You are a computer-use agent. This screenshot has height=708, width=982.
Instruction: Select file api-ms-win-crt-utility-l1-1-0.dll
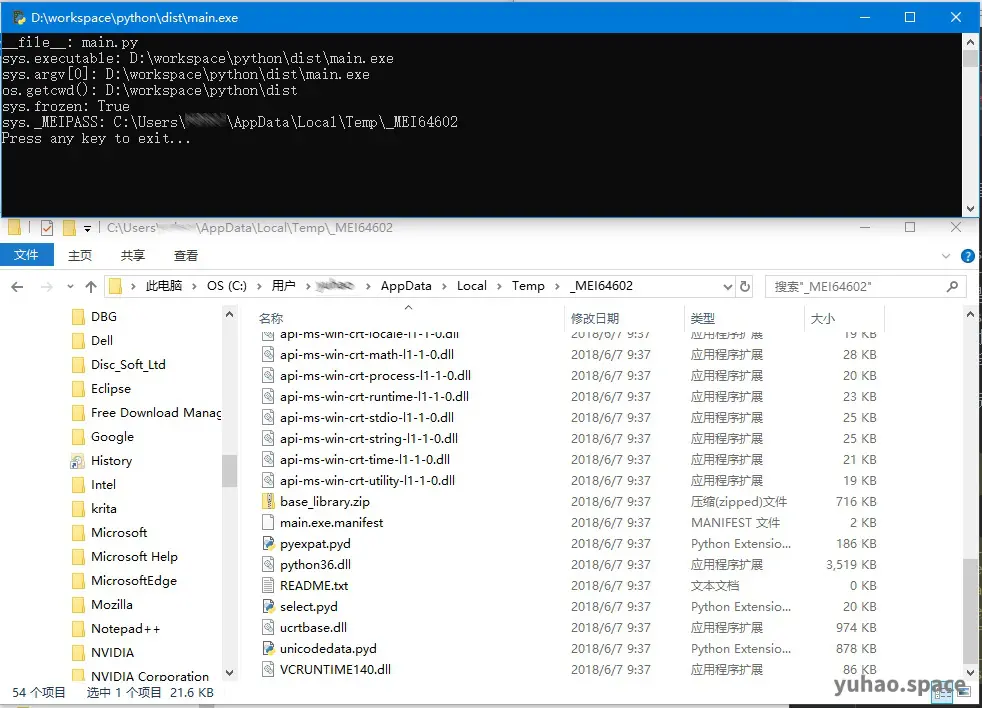(x=367, y=481)
